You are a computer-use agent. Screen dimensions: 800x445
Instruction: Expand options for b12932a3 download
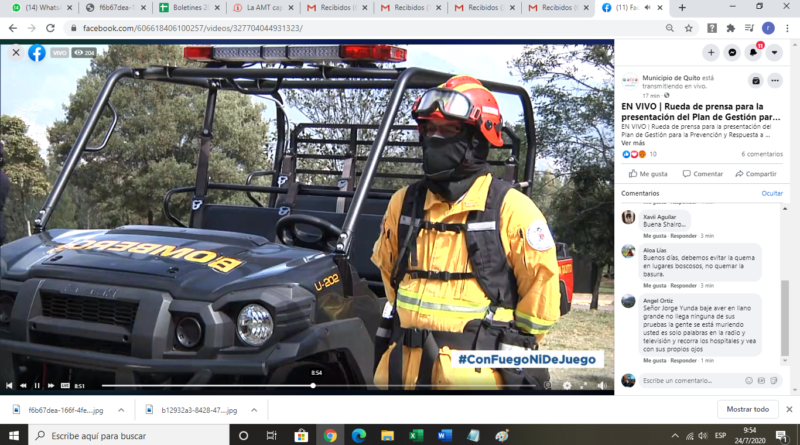tap(254, 410)
